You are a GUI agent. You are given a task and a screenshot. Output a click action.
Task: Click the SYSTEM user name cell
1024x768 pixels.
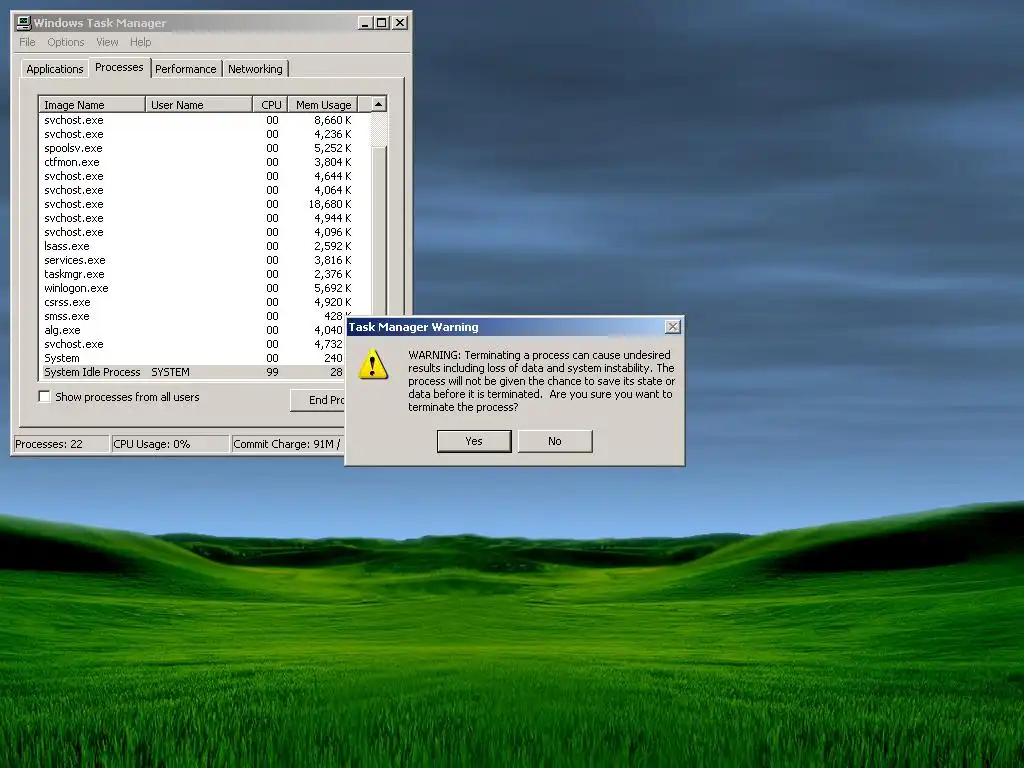[170, 372]
